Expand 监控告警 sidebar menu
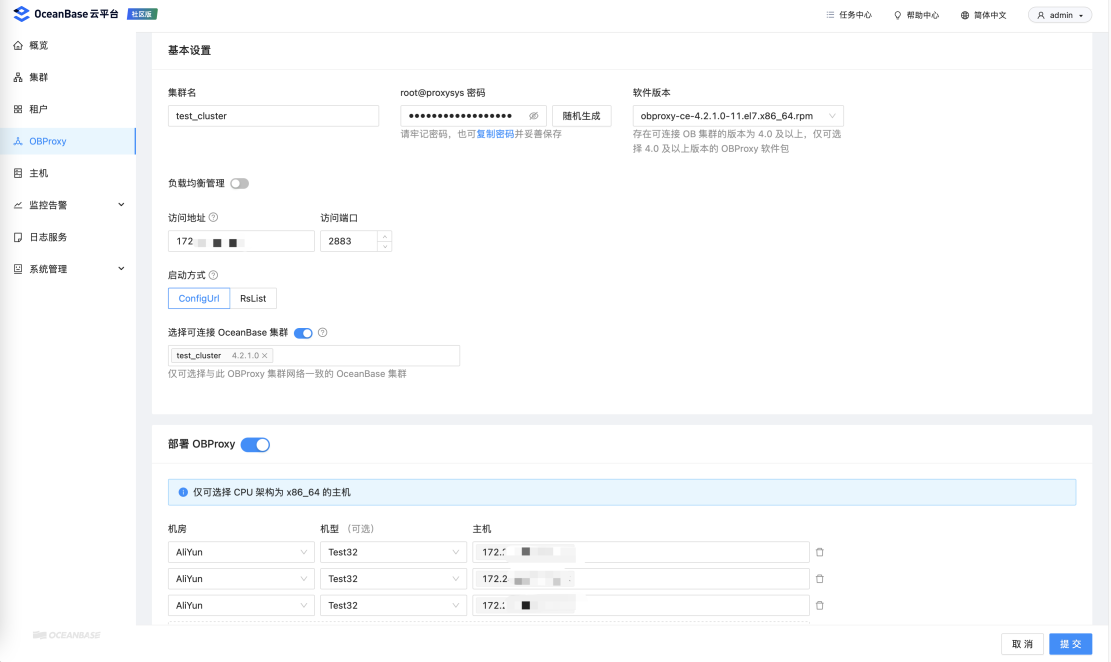This screenshot has height=662, width=1111. [x=68, y=205]
